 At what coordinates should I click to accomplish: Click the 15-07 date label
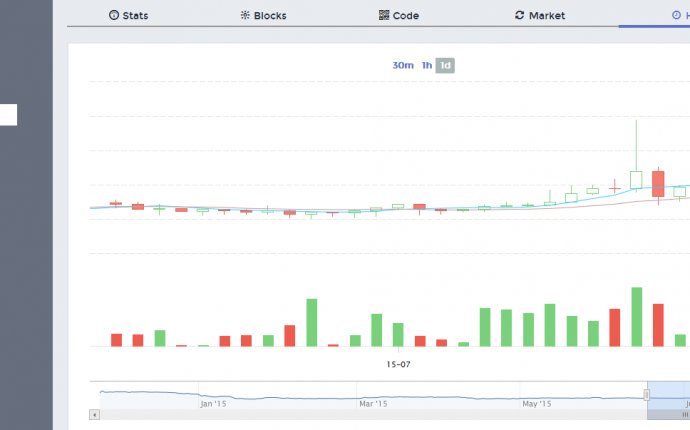point(398,364)
